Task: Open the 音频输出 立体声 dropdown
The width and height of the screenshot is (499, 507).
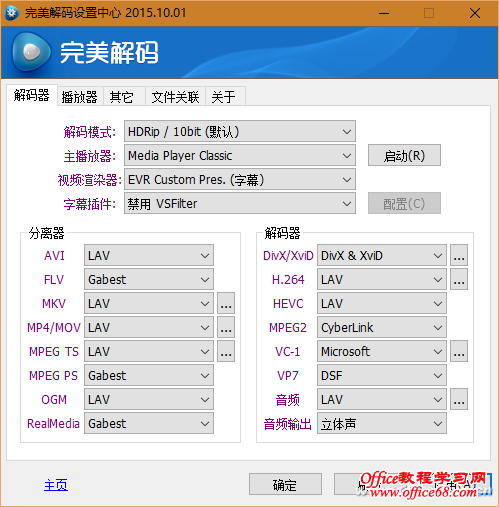Action: point(382,423)
